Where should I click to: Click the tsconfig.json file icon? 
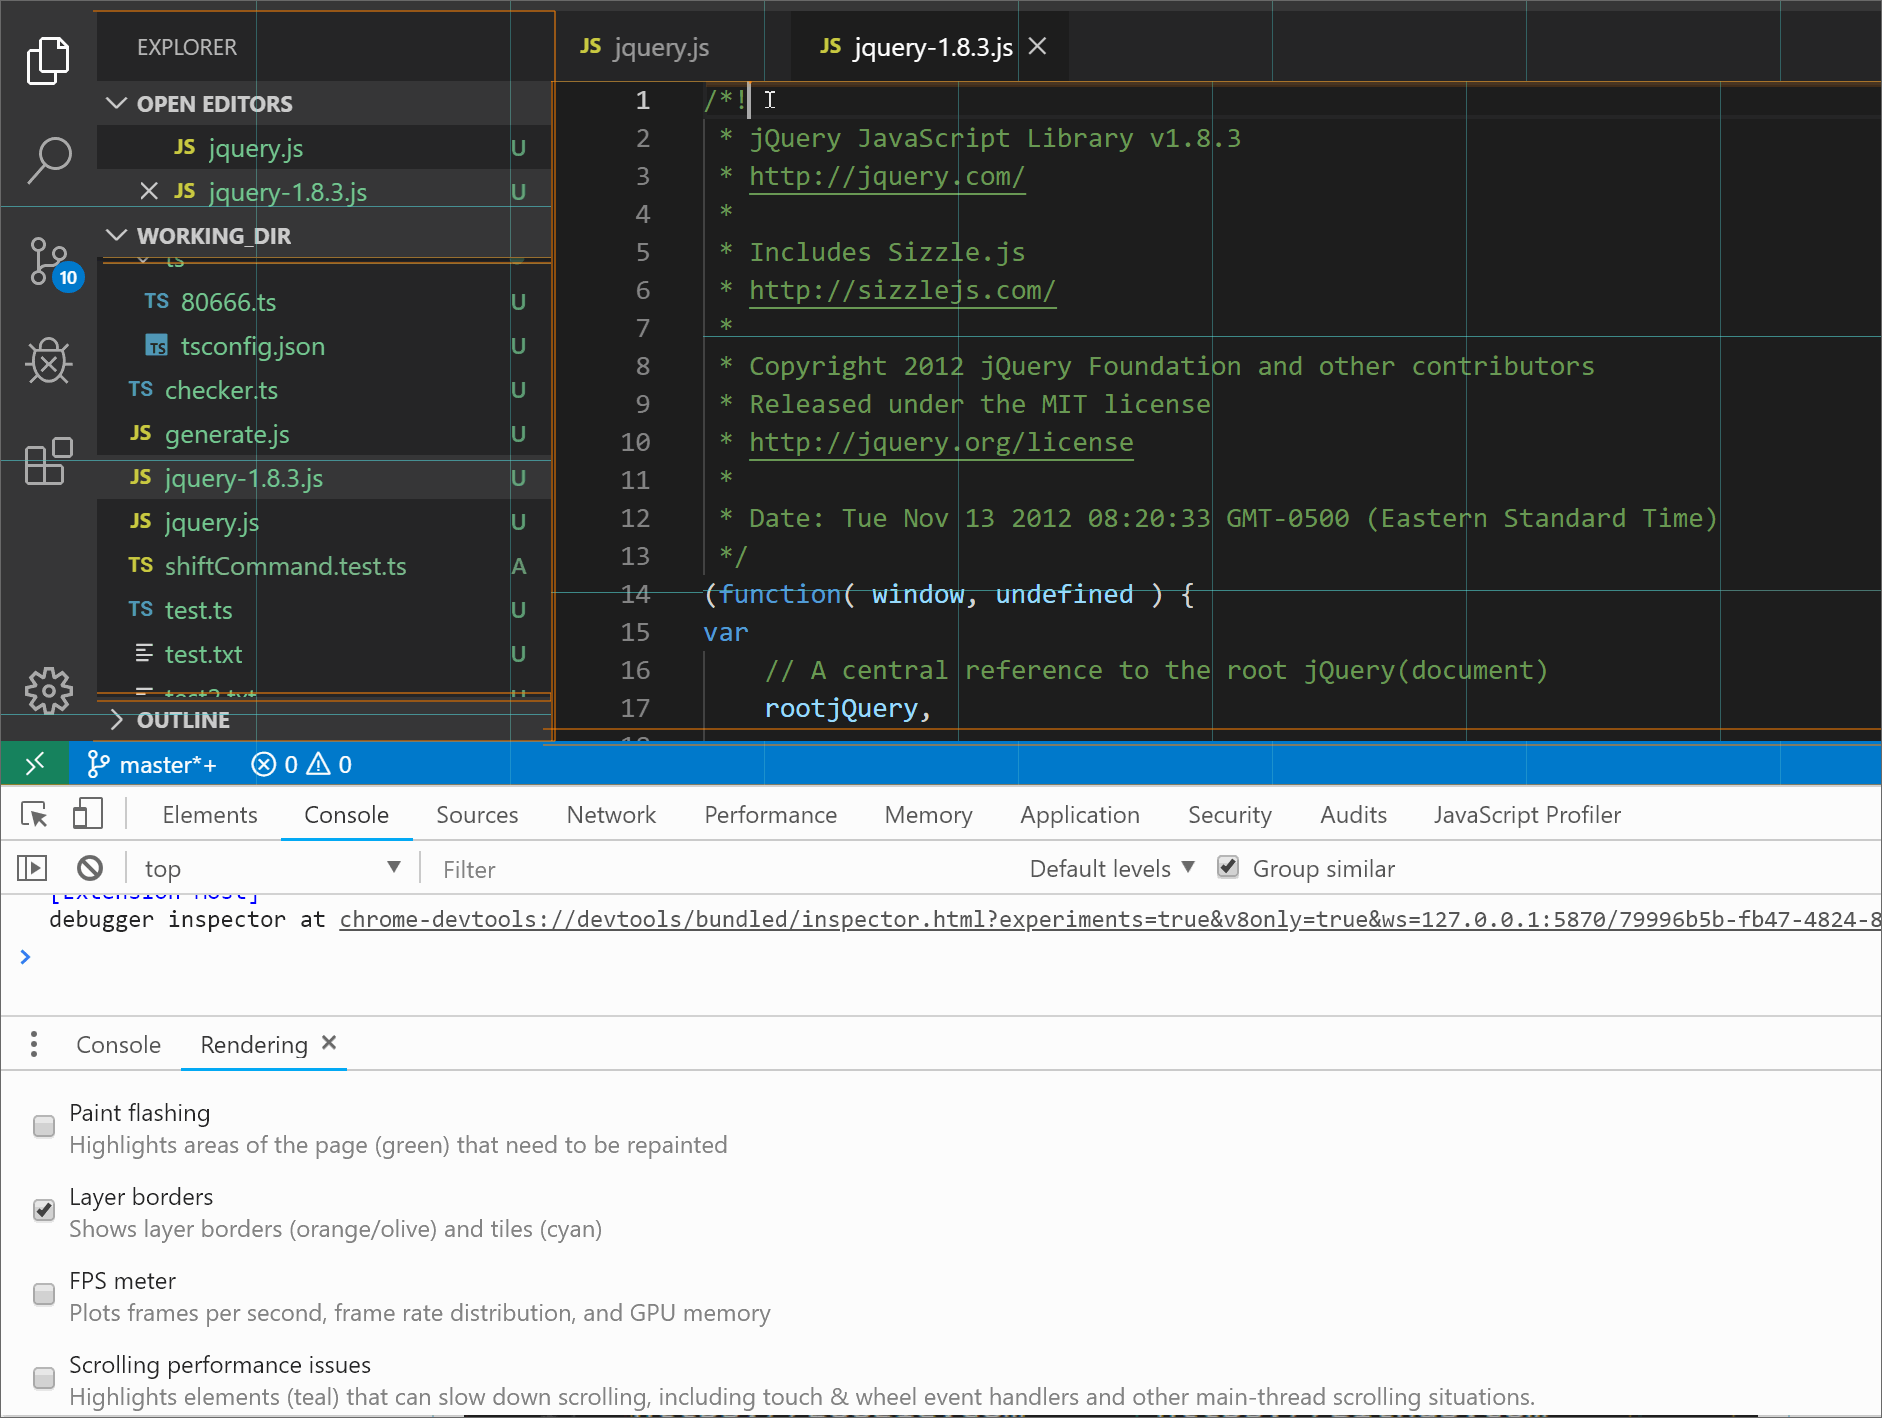click(157, 346)
